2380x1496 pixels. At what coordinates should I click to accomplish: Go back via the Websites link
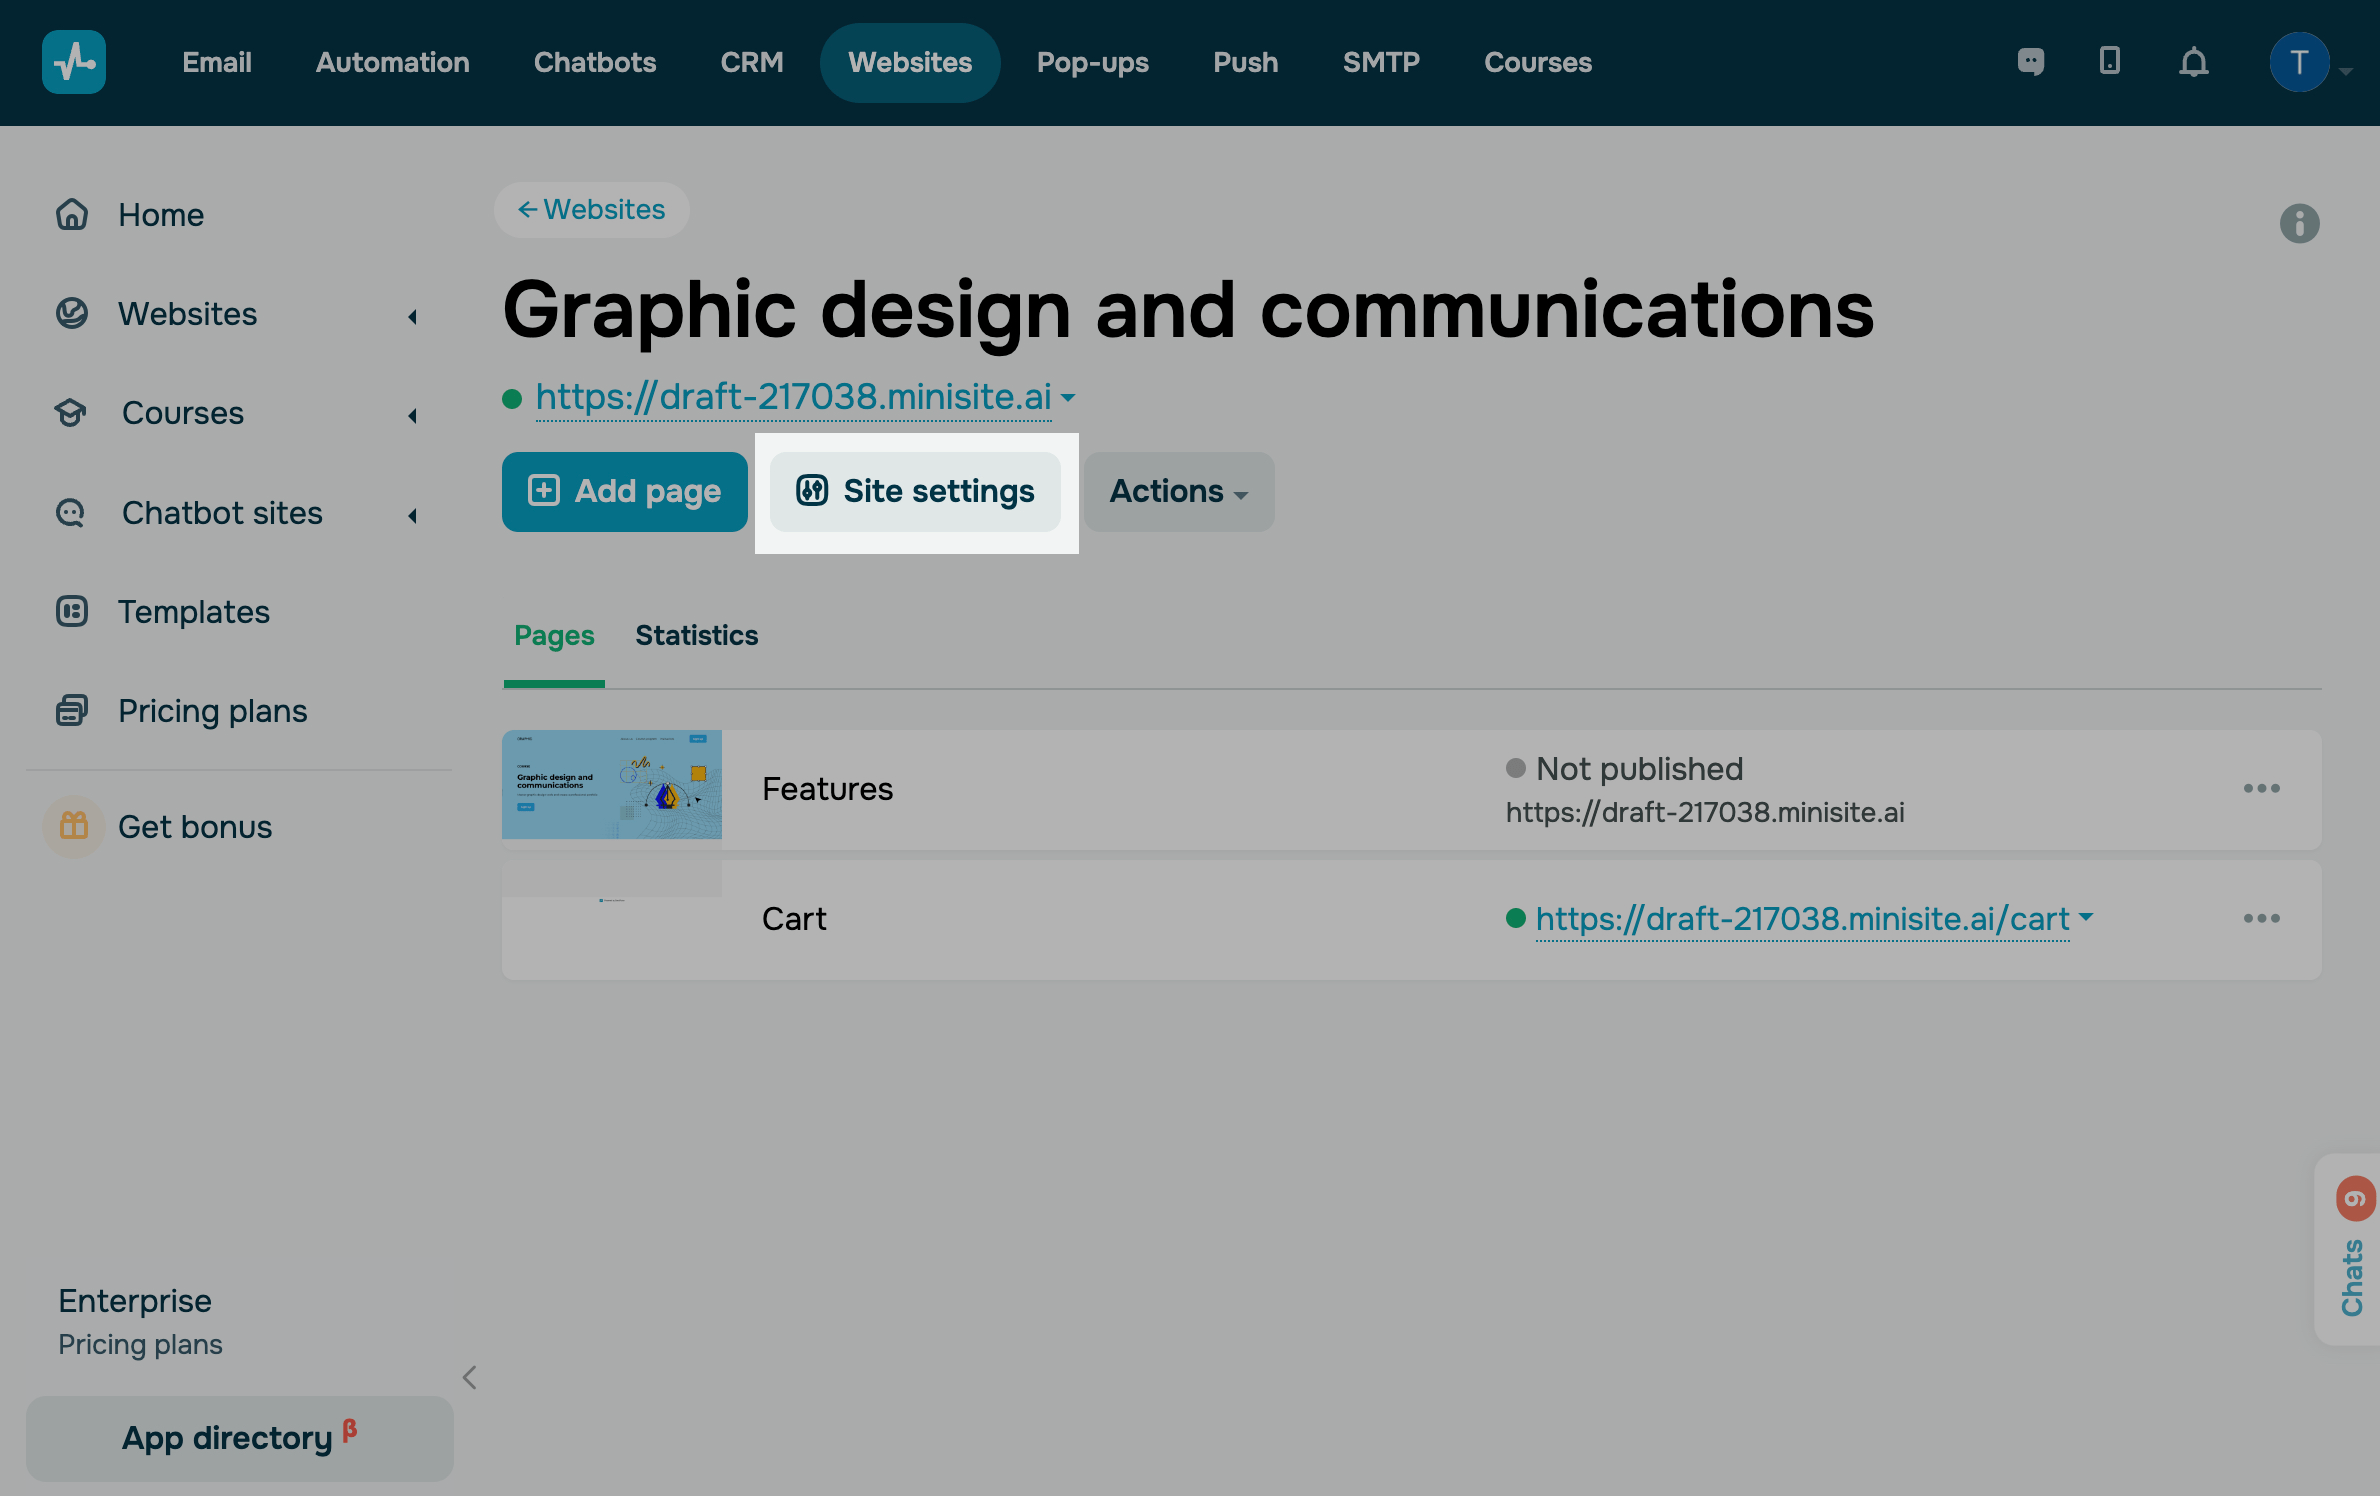[591, 210]
